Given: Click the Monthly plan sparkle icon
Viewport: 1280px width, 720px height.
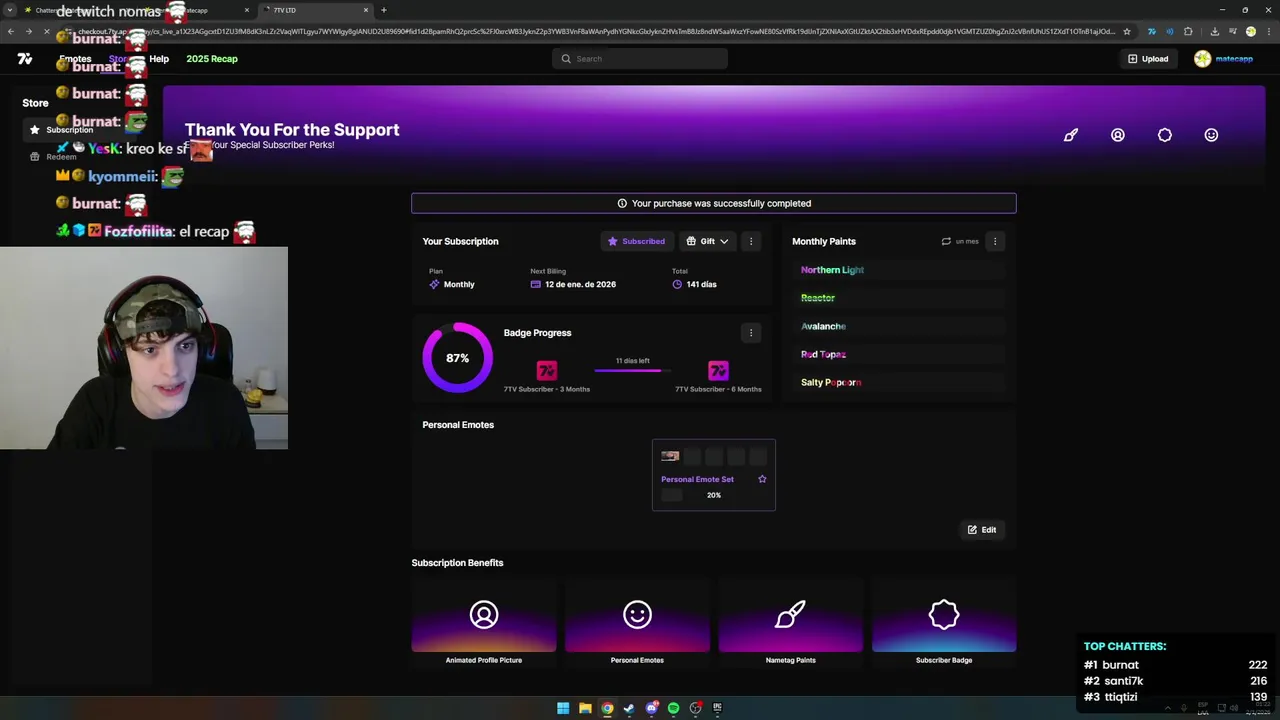Looking at the screenshot, I should [434, 284].
